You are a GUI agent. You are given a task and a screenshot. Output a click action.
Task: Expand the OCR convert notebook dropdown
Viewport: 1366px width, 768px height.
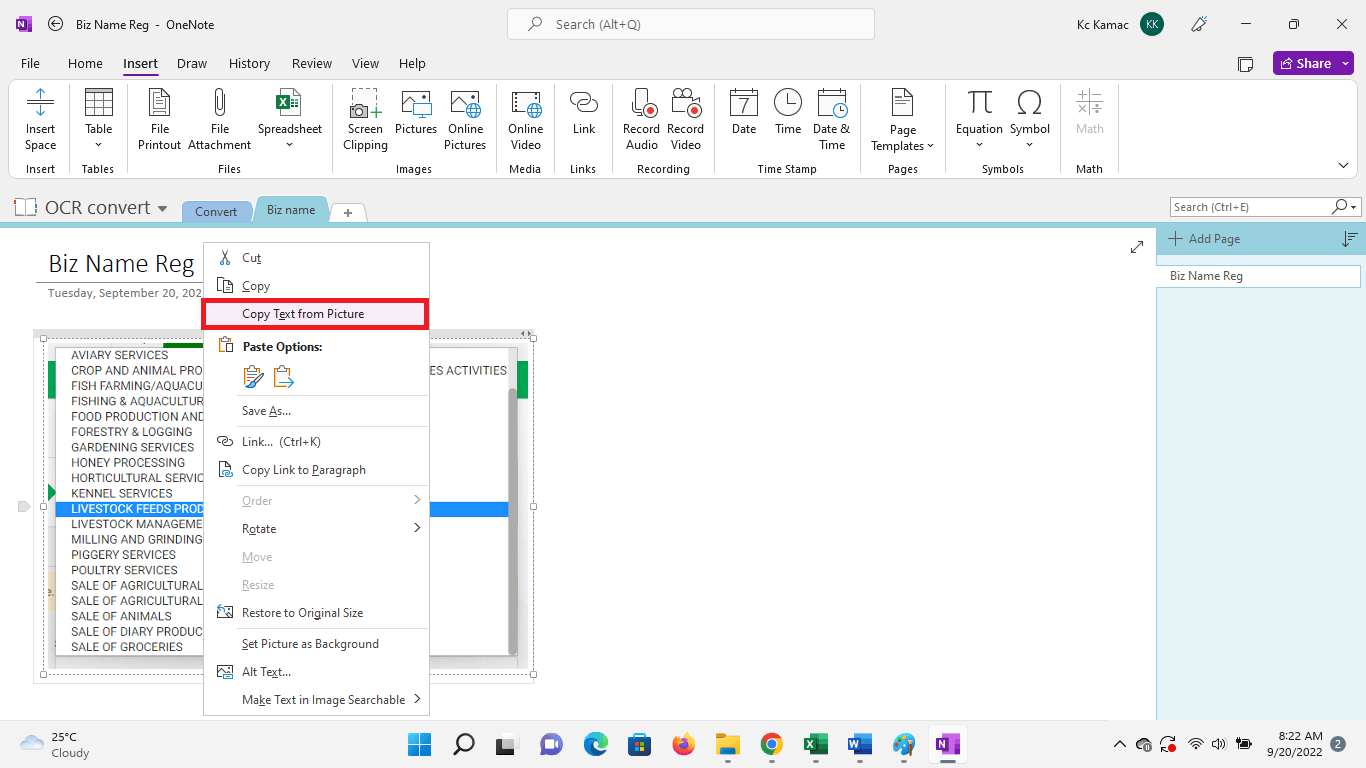pos(162,208)
